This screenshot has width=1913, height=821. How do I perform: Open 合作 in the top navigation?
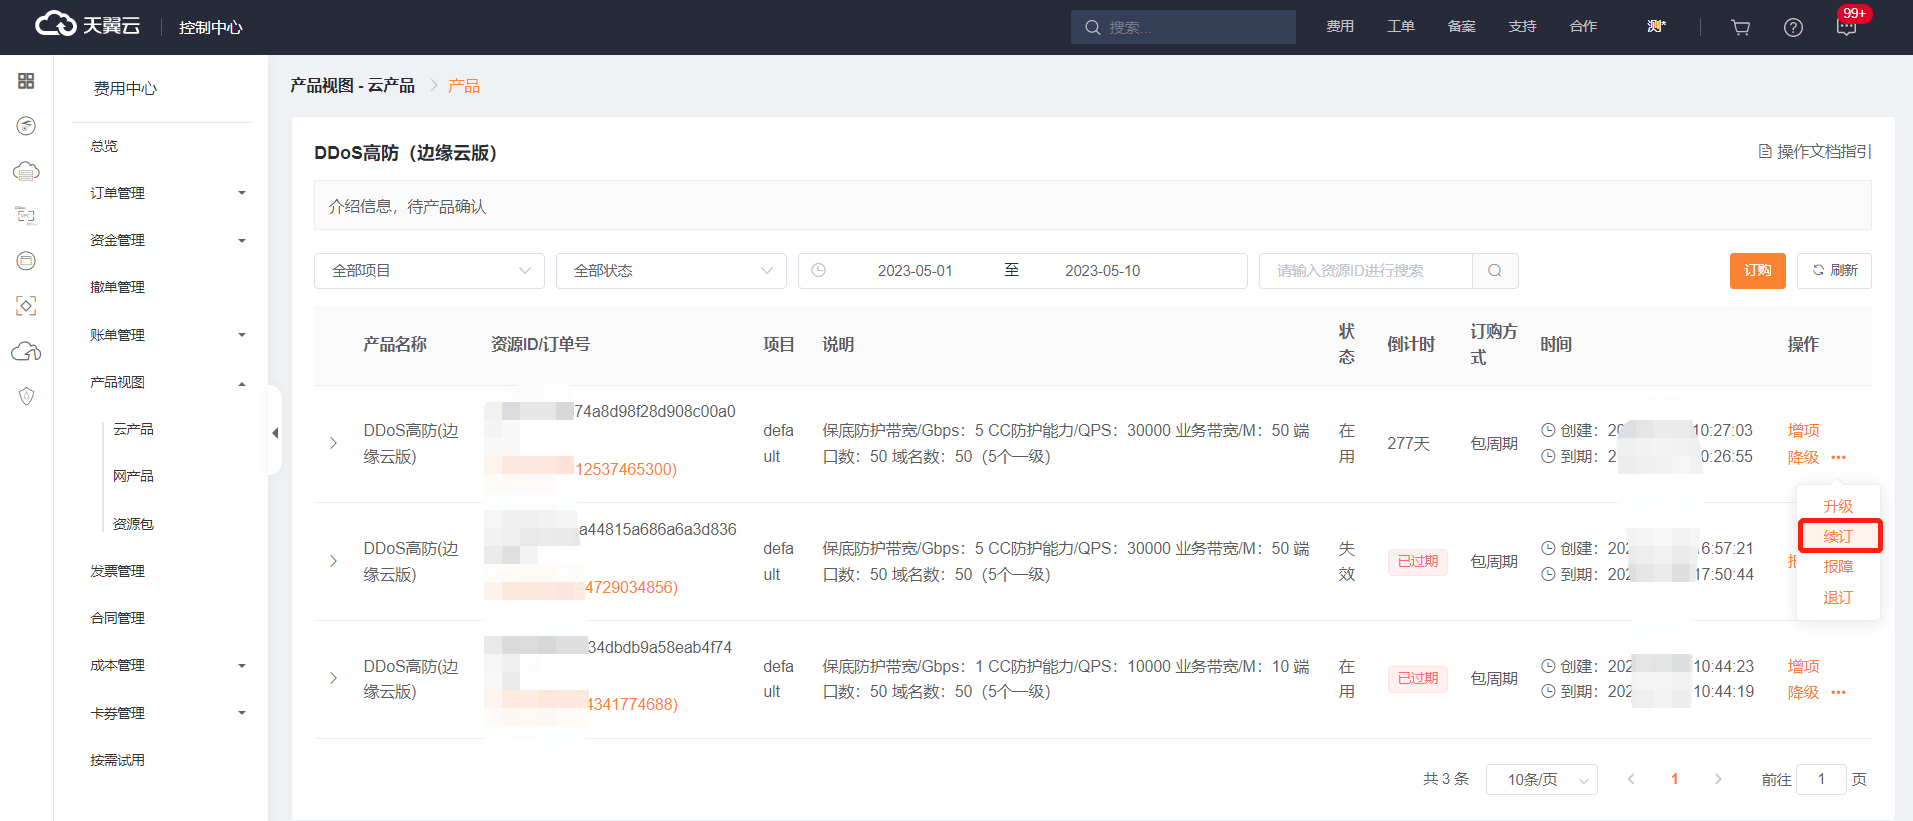click(1584, 26)
